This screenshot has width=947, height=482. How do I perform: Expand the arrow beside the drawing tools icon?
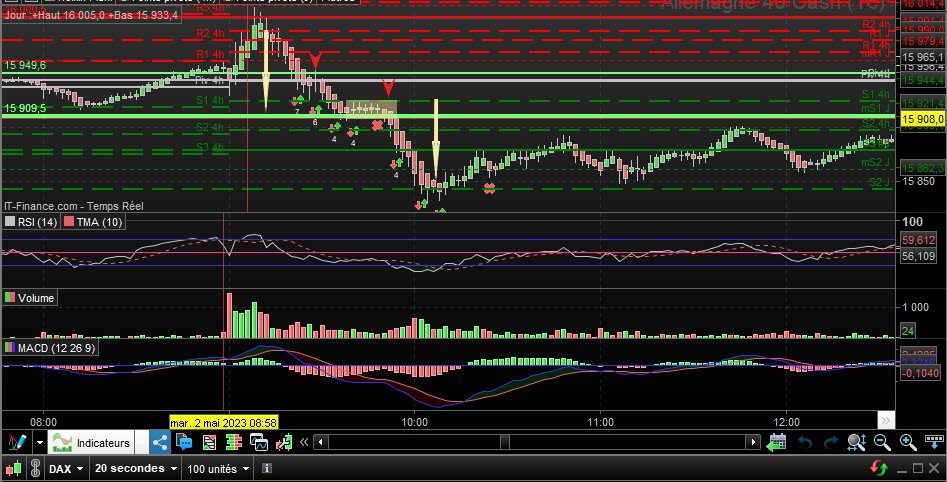point(40,443)
